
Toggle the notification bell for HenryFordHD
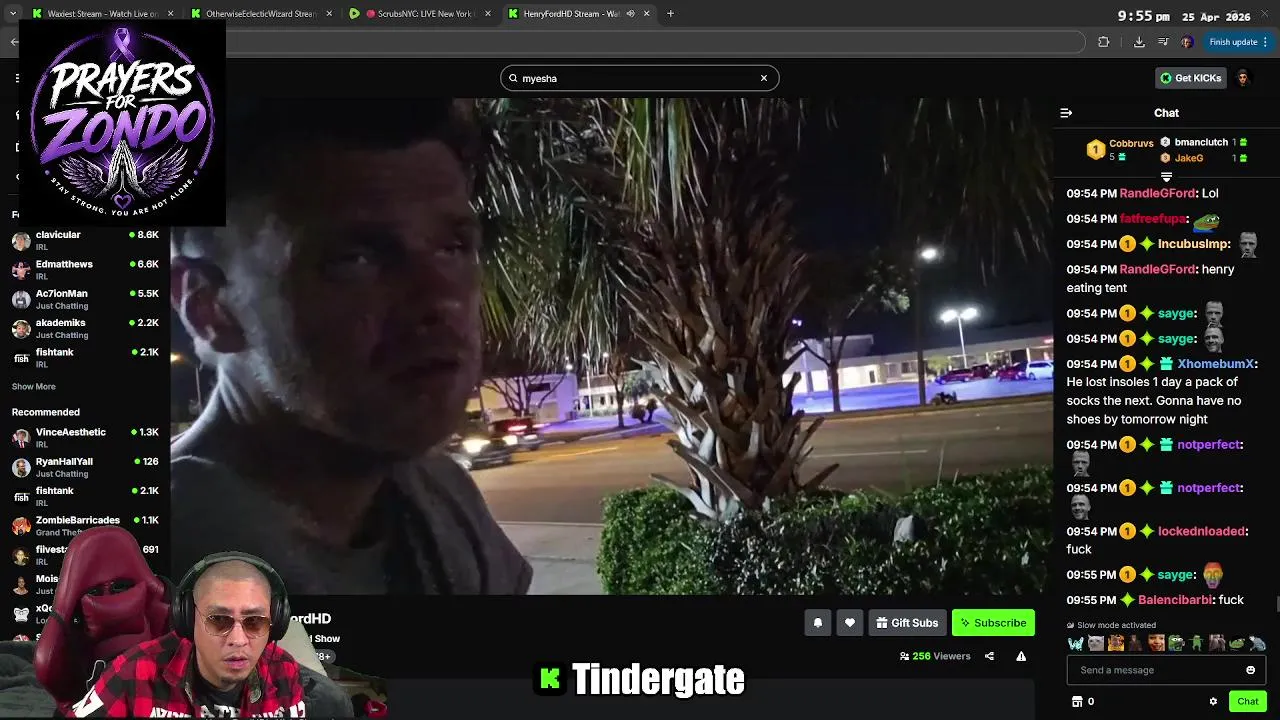[x=817, y=623]
